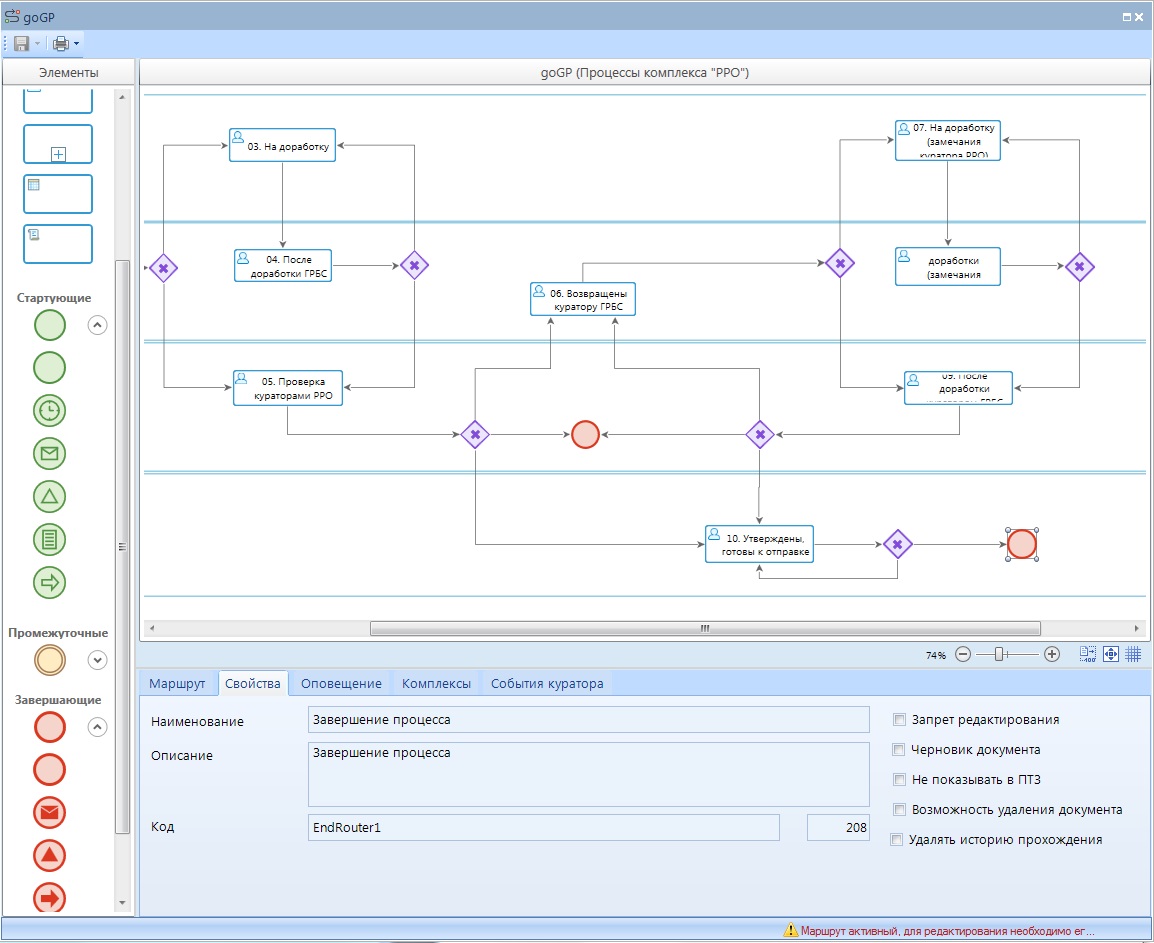Viewport: 1154px width, 943px height.
Task: Click the save diskette icon in toolbar
Action: pyautogui.click(x=21, y=44)
